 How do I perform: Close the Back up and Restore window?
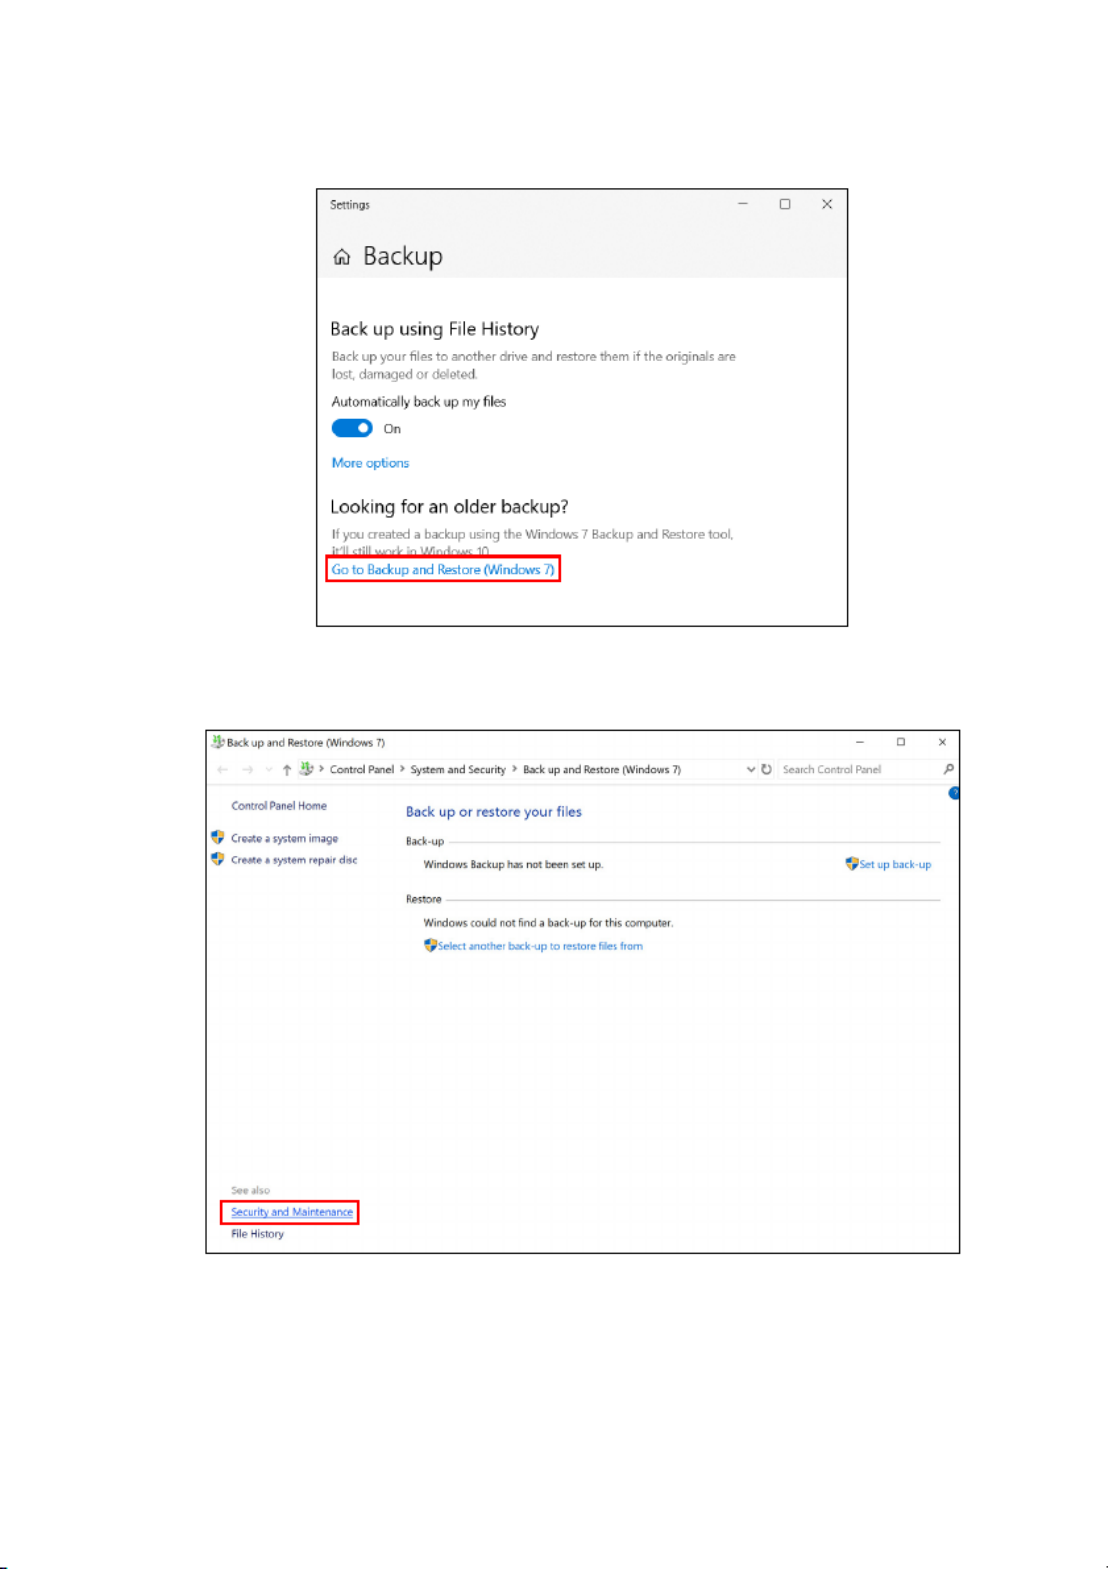tap(942, 742)
